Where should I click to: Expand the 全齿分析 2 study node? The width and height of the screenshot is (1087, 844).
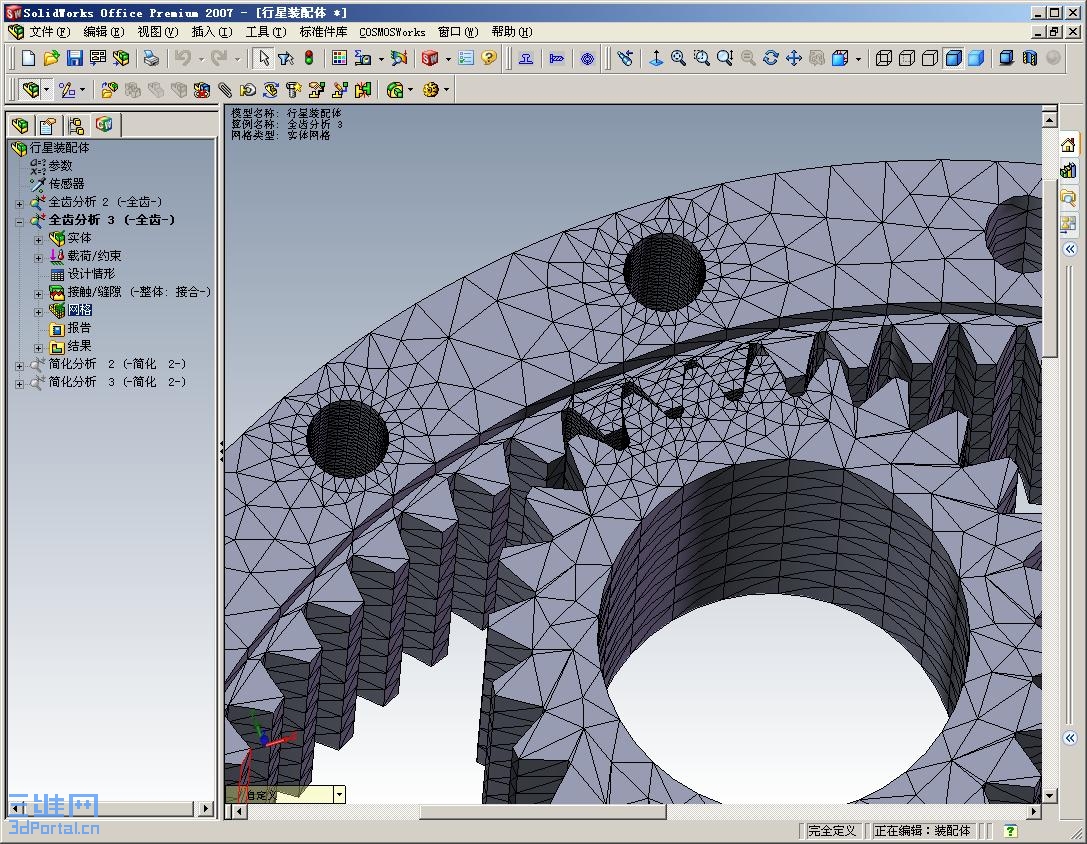coord(19,203)
